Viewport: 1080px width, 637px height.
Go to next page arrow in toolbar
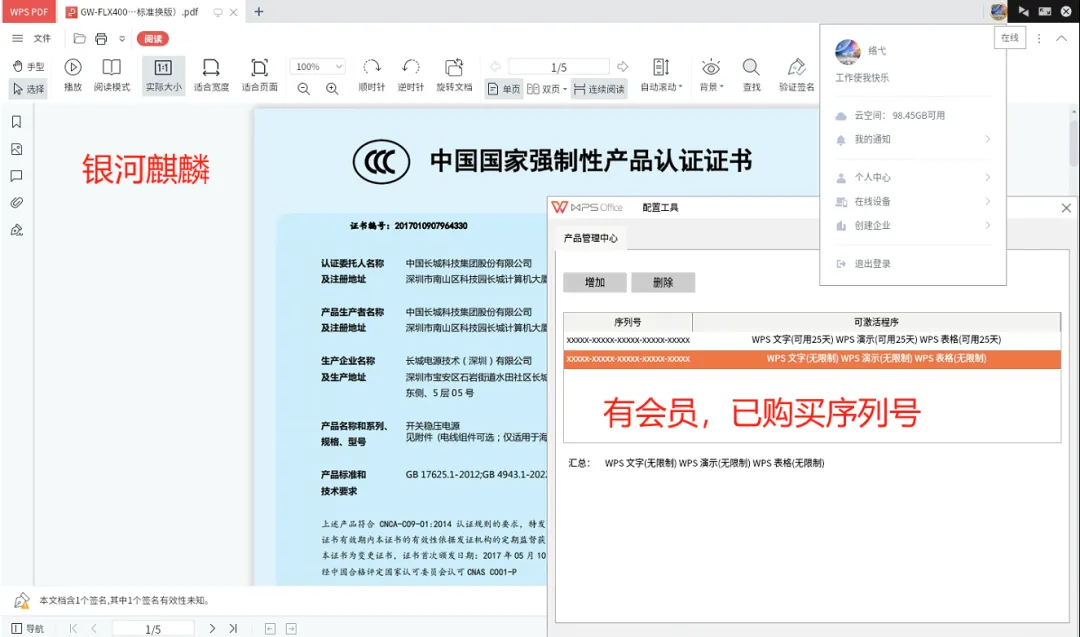pyautogui.click(x=623, y=67)
